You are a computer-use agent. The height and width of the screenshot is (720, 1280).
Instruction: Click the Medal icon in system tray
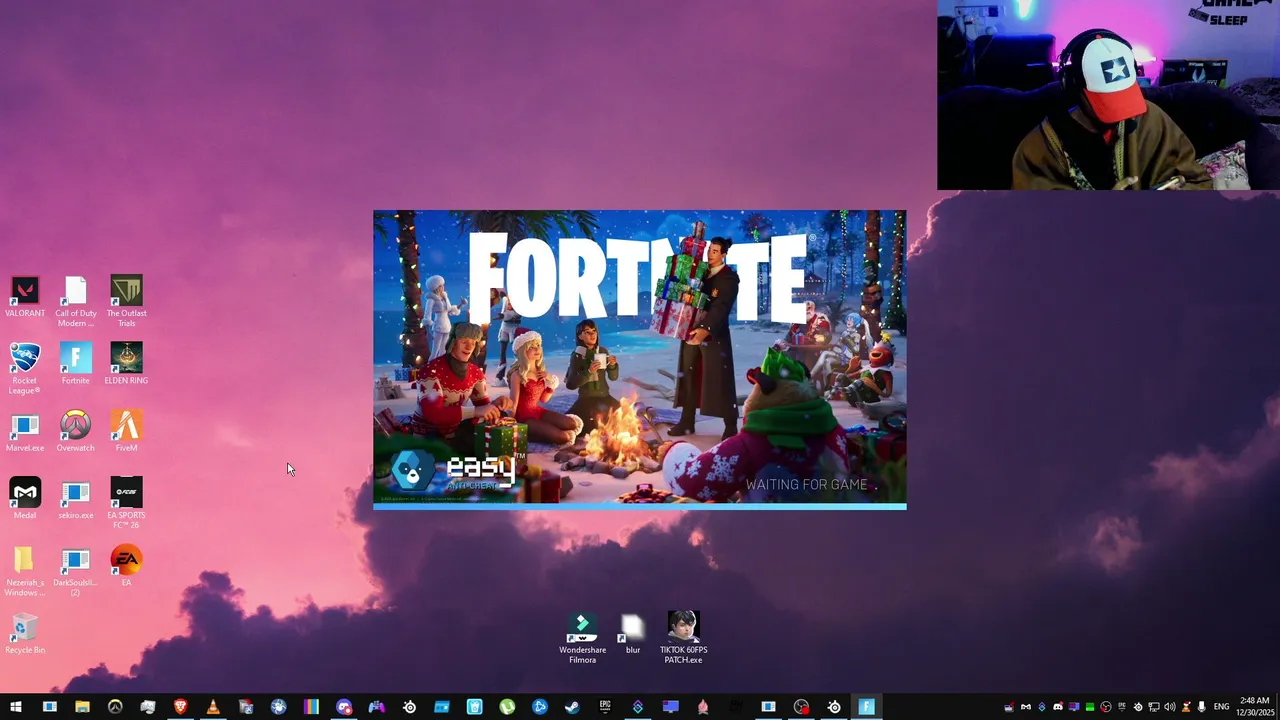[1025, 707]
